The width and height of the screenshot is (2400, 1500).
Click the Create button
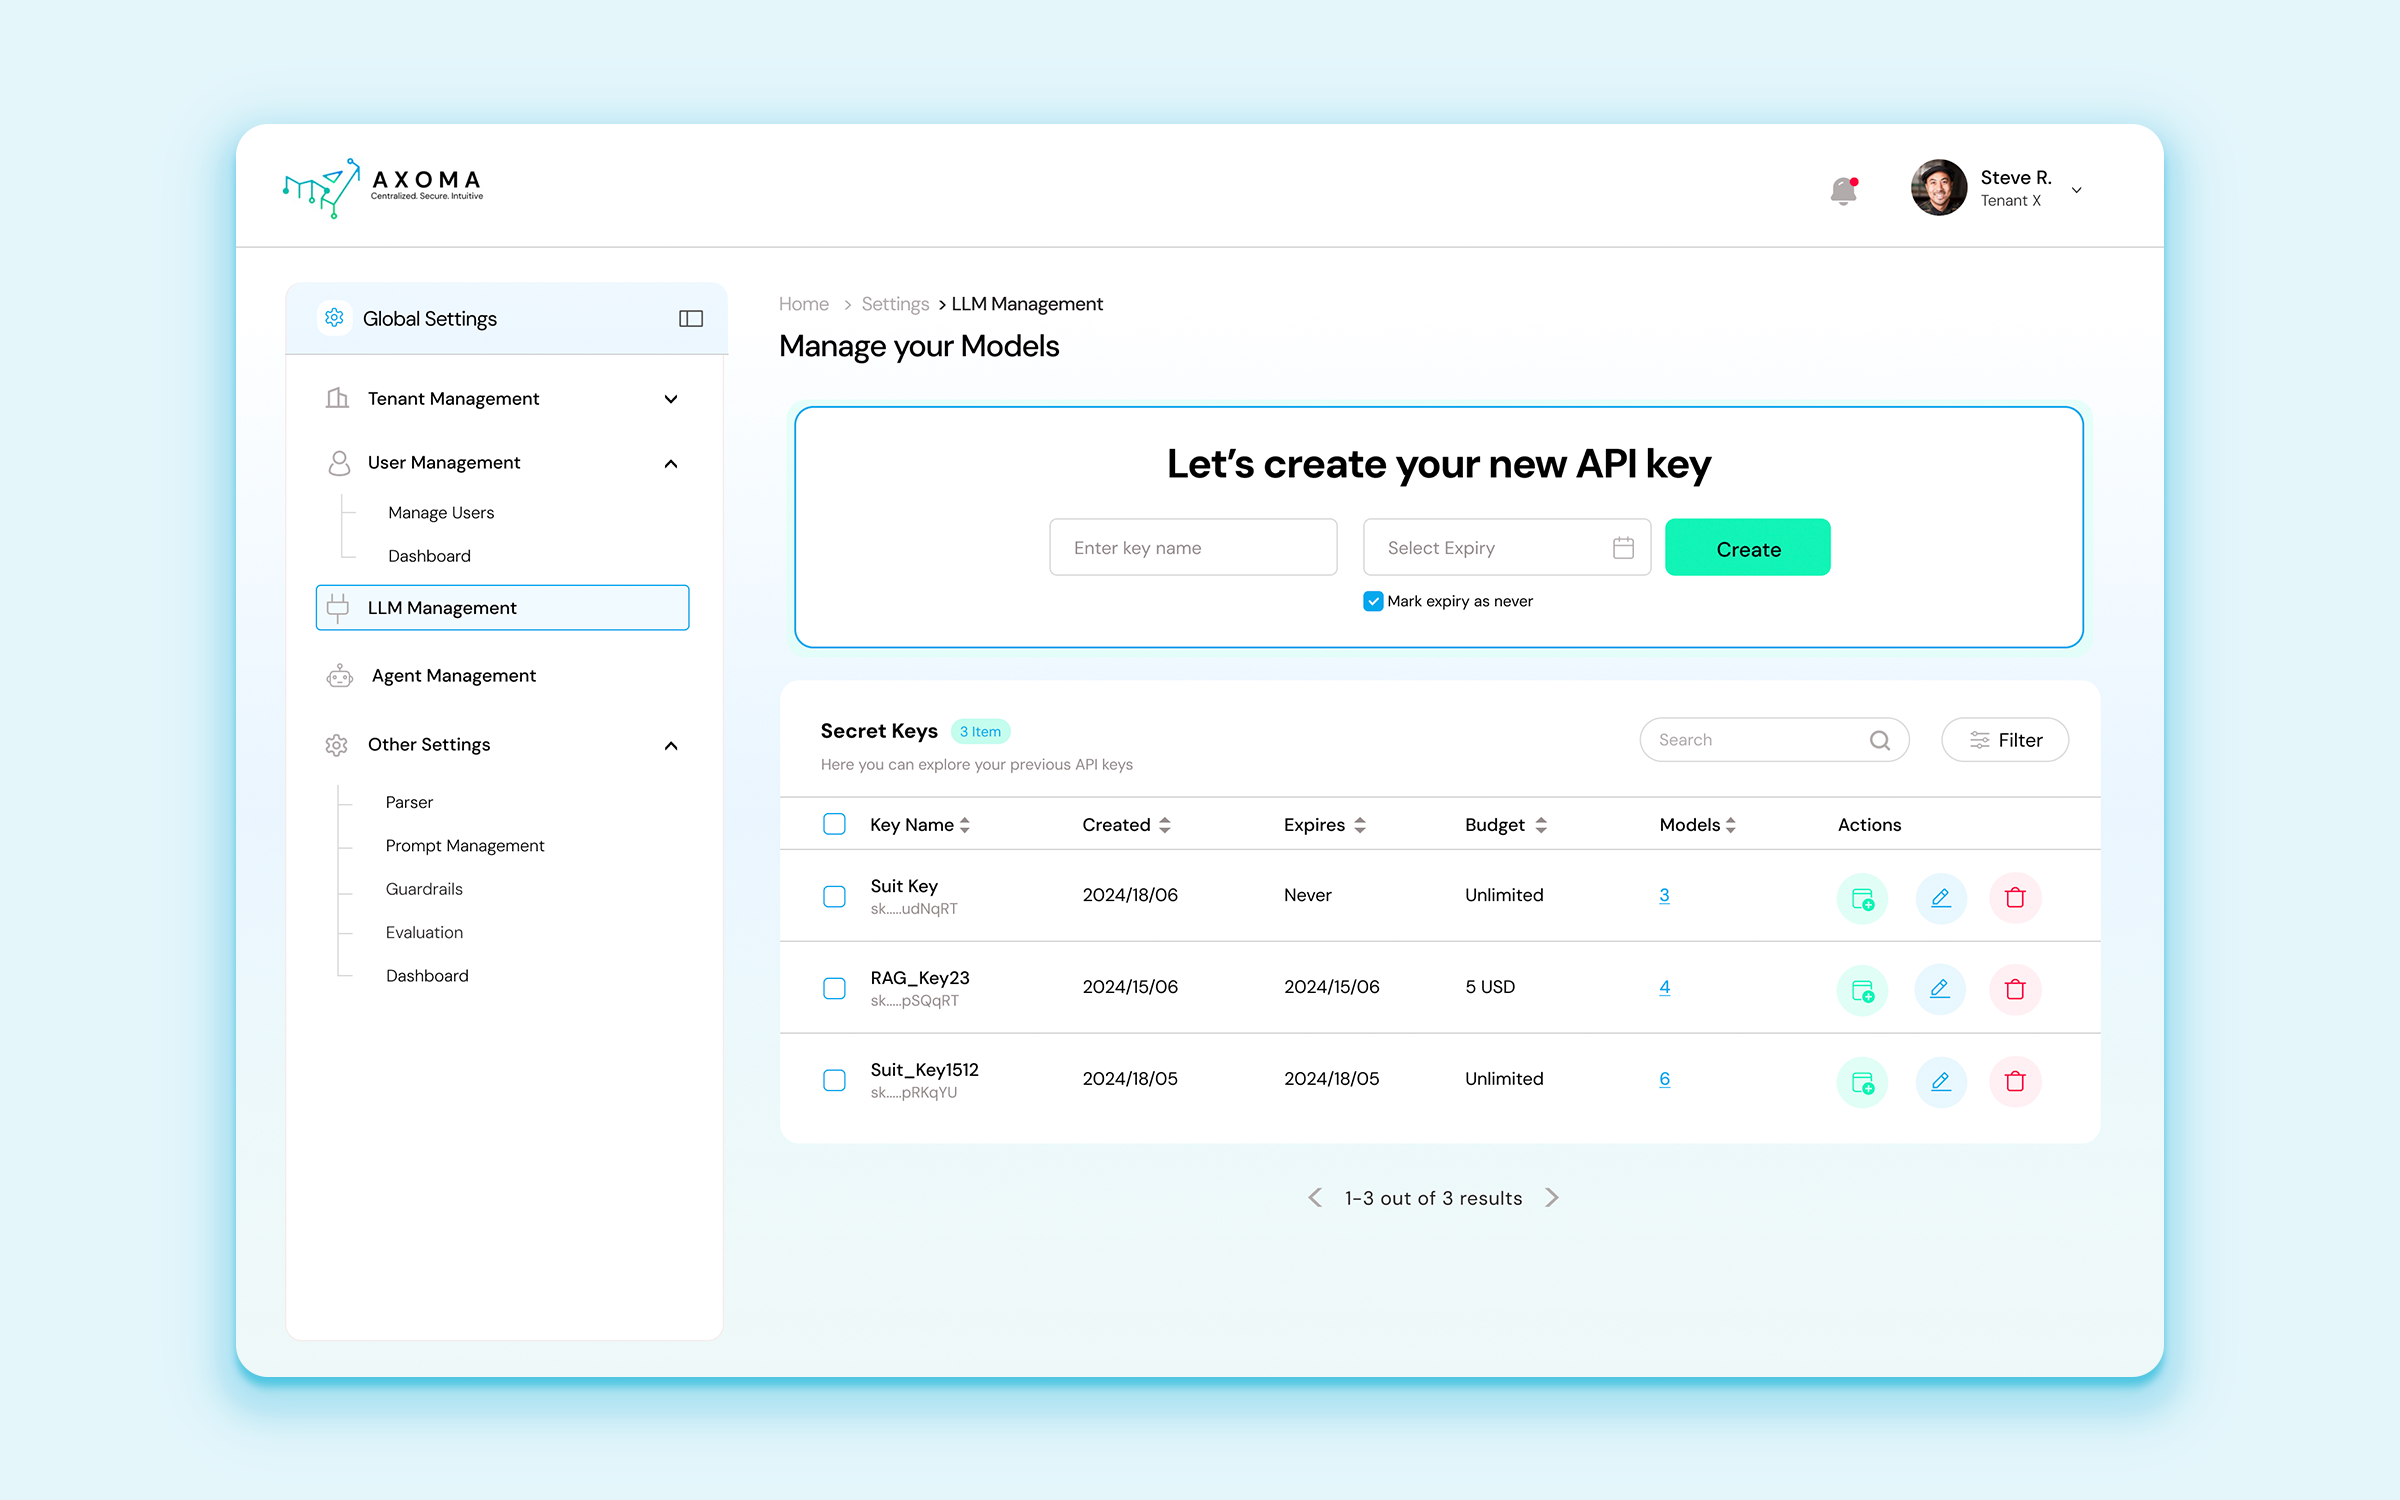pos(1747,548)
